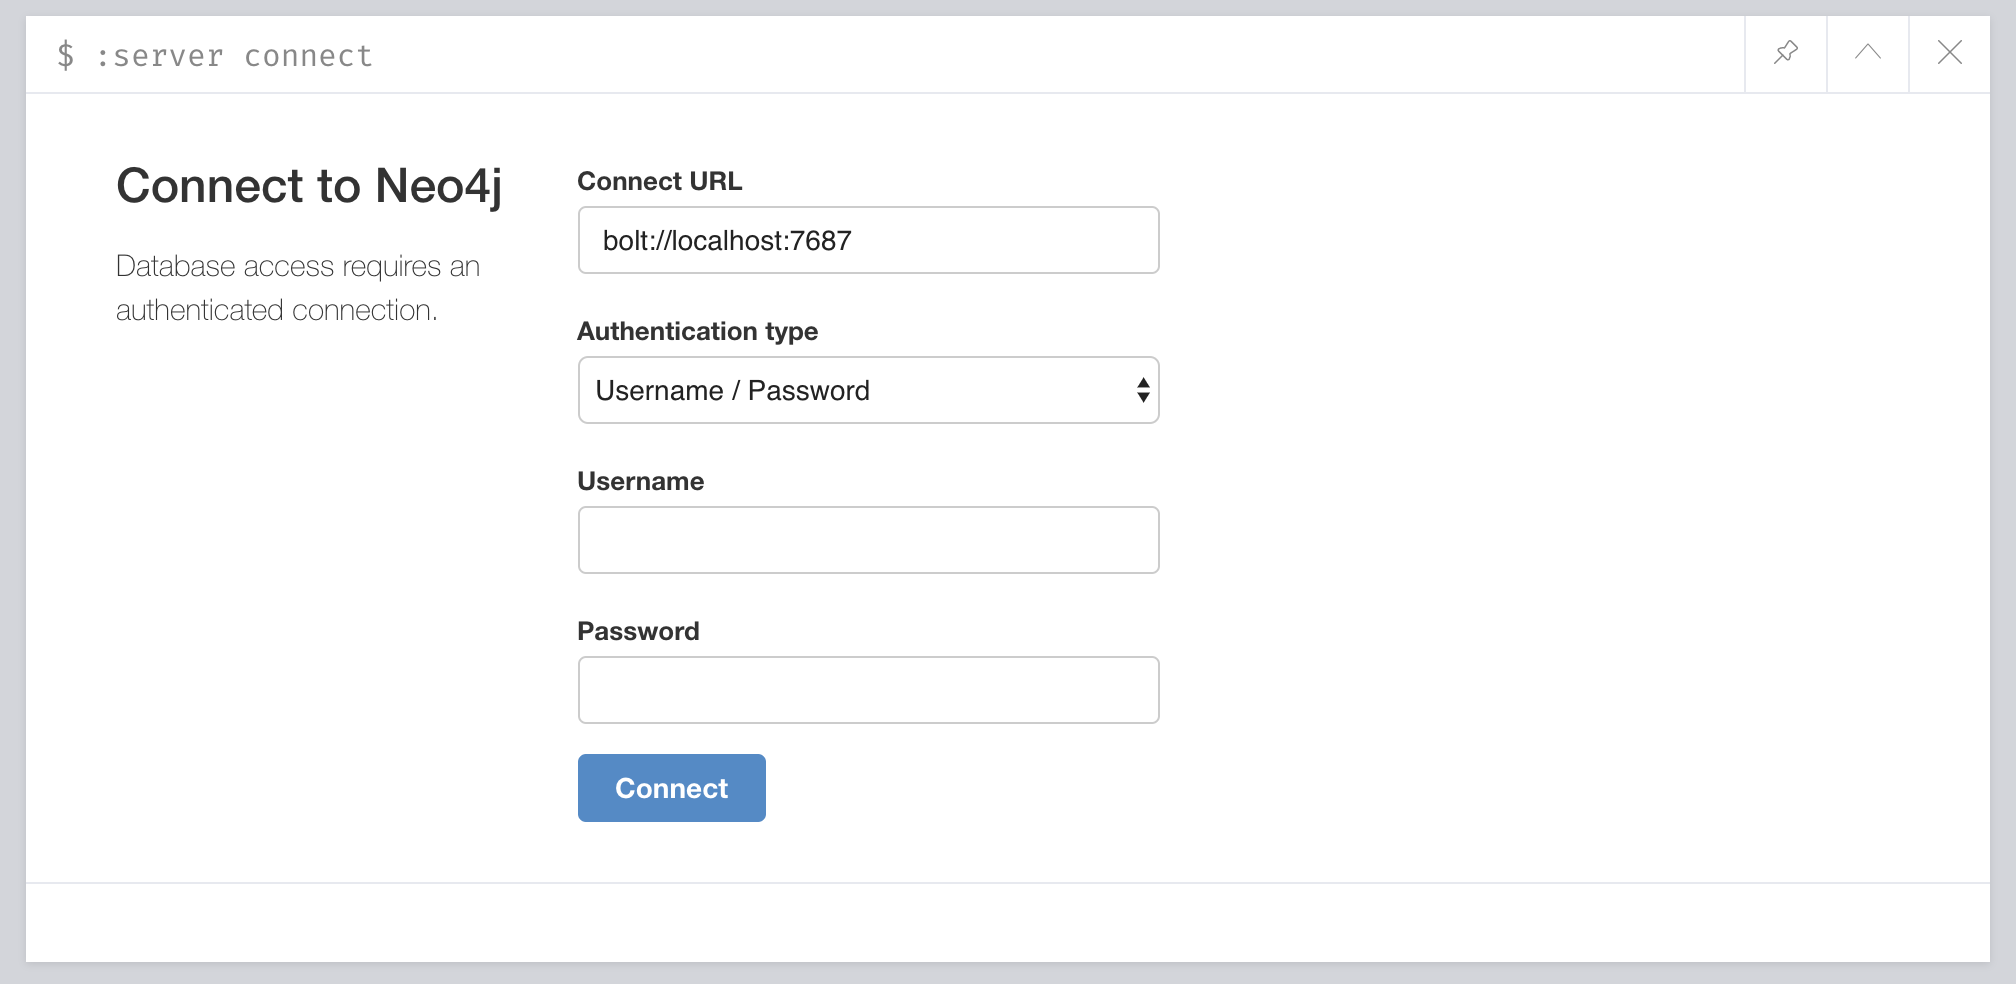2016x984 pixels.
Task: Click the 'Username' field label
Action: [x=640, y=481]
